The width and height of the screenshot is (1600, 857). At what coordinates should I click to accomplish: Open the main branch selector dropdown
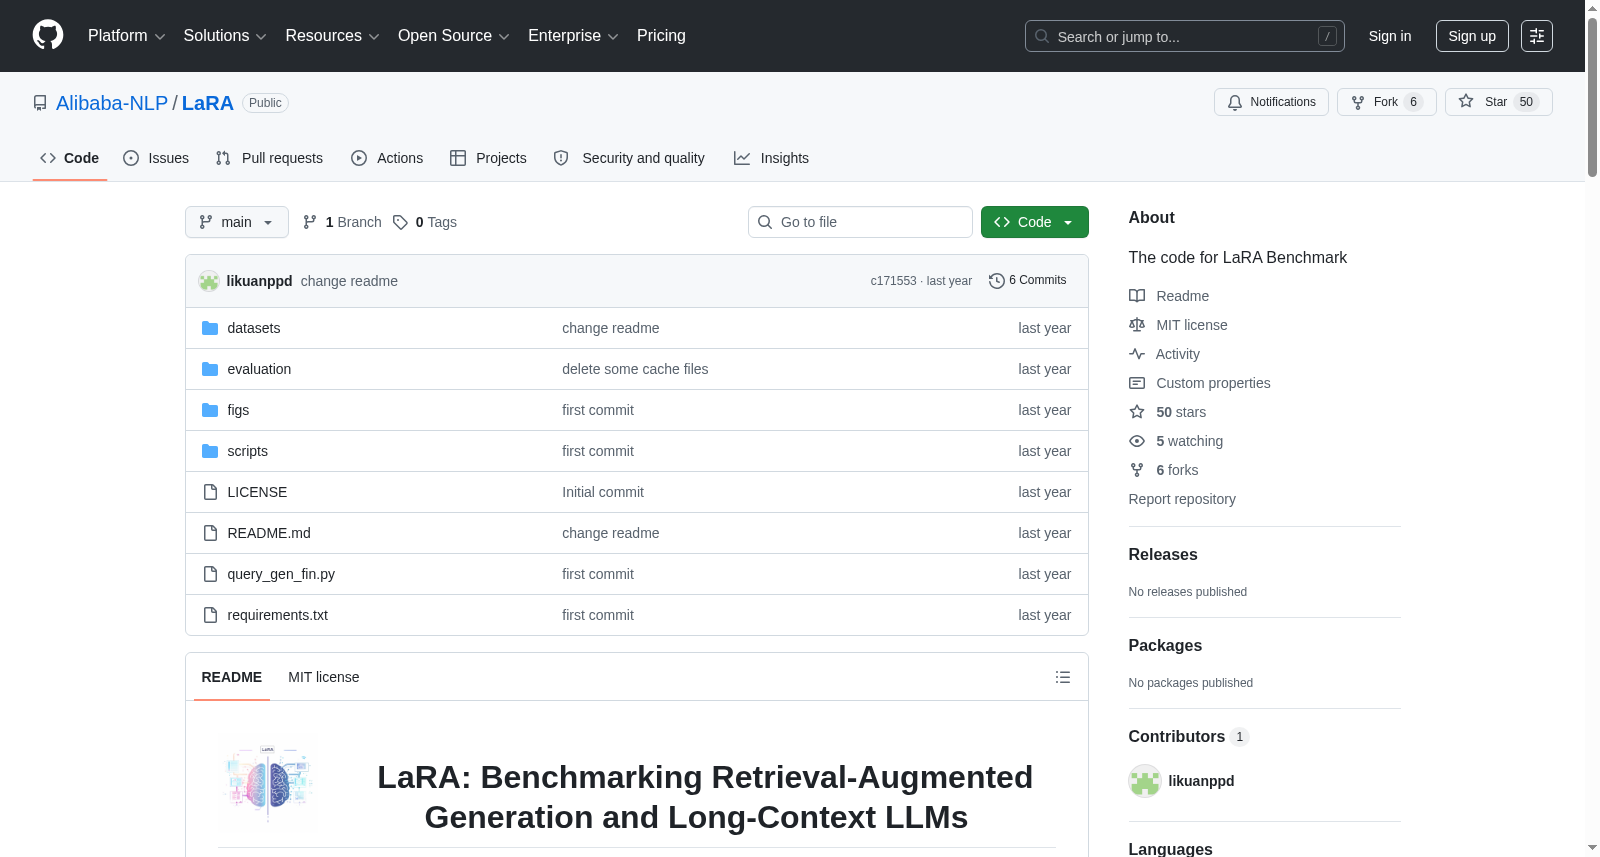pyautogui.click(x=237, y=222)
